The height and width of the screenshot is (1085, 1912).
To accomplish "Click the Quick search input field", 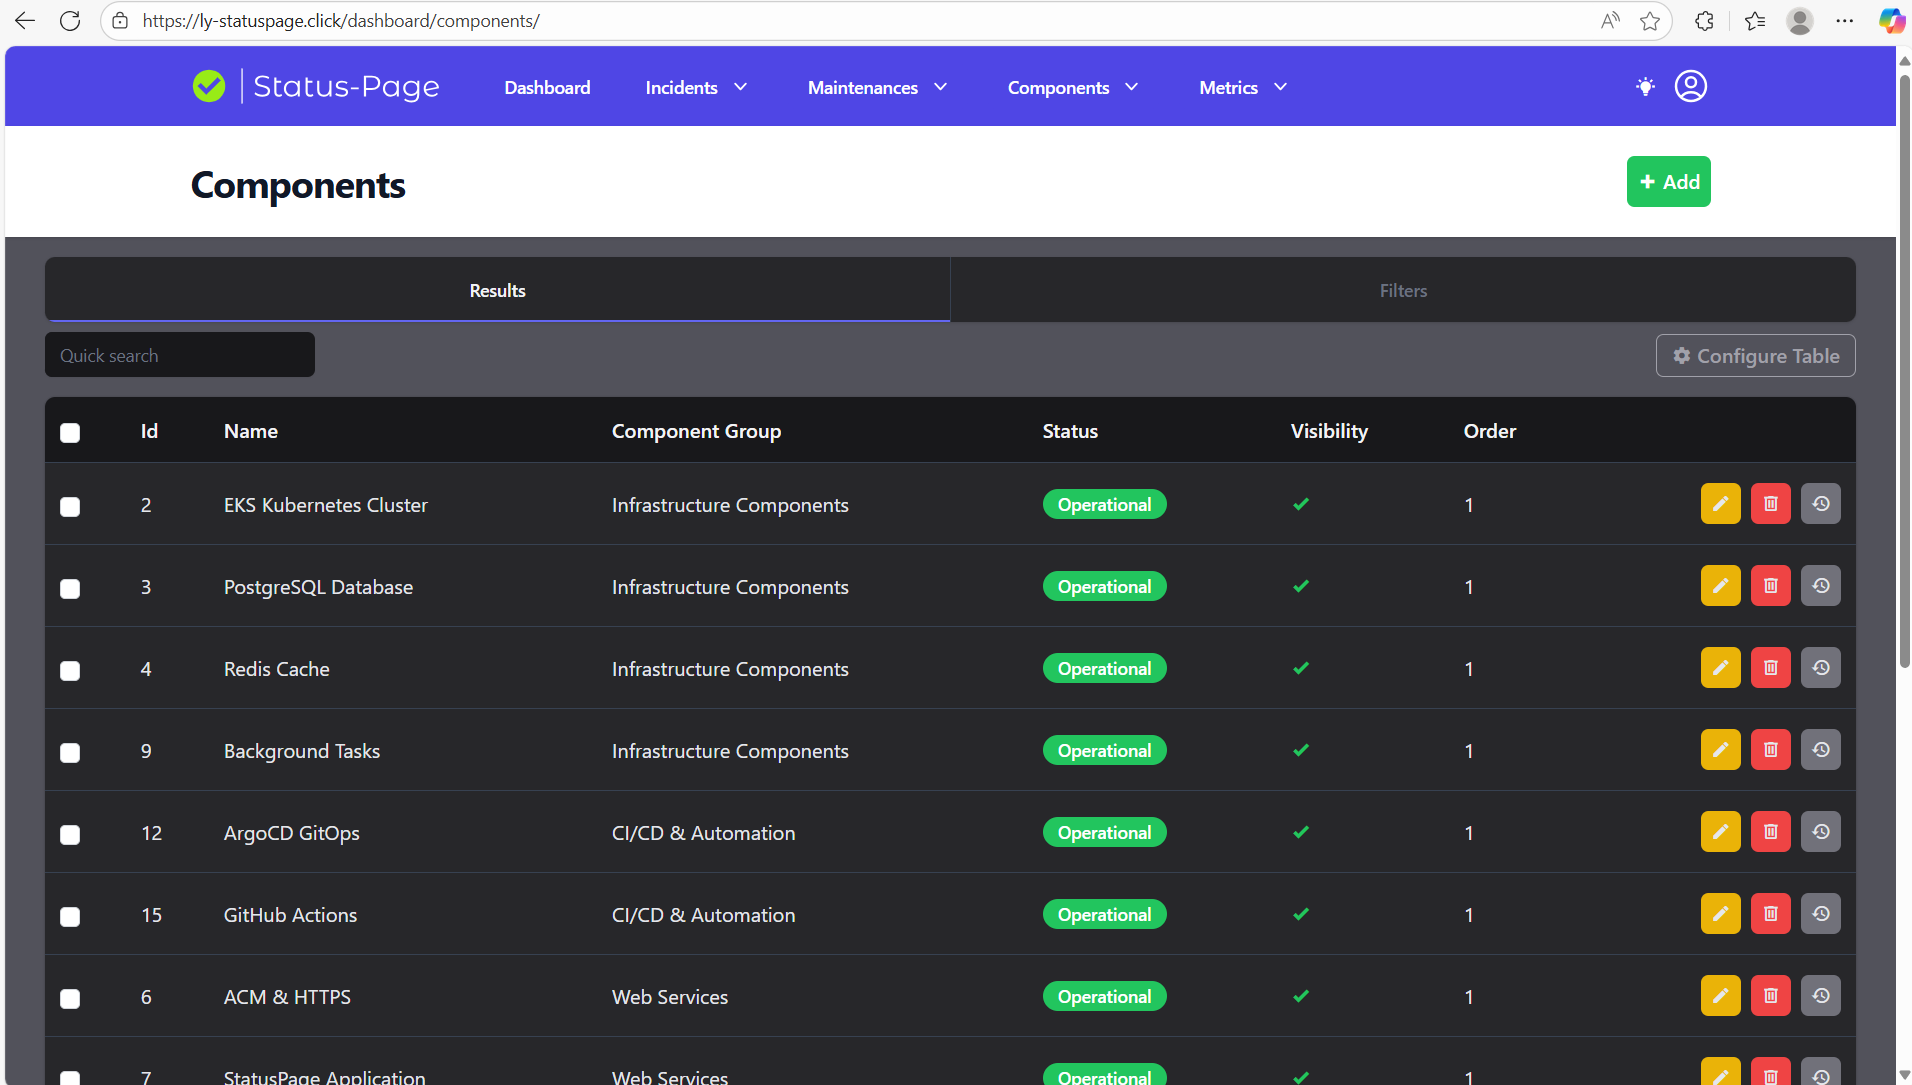I will click(x=179, y=354).
